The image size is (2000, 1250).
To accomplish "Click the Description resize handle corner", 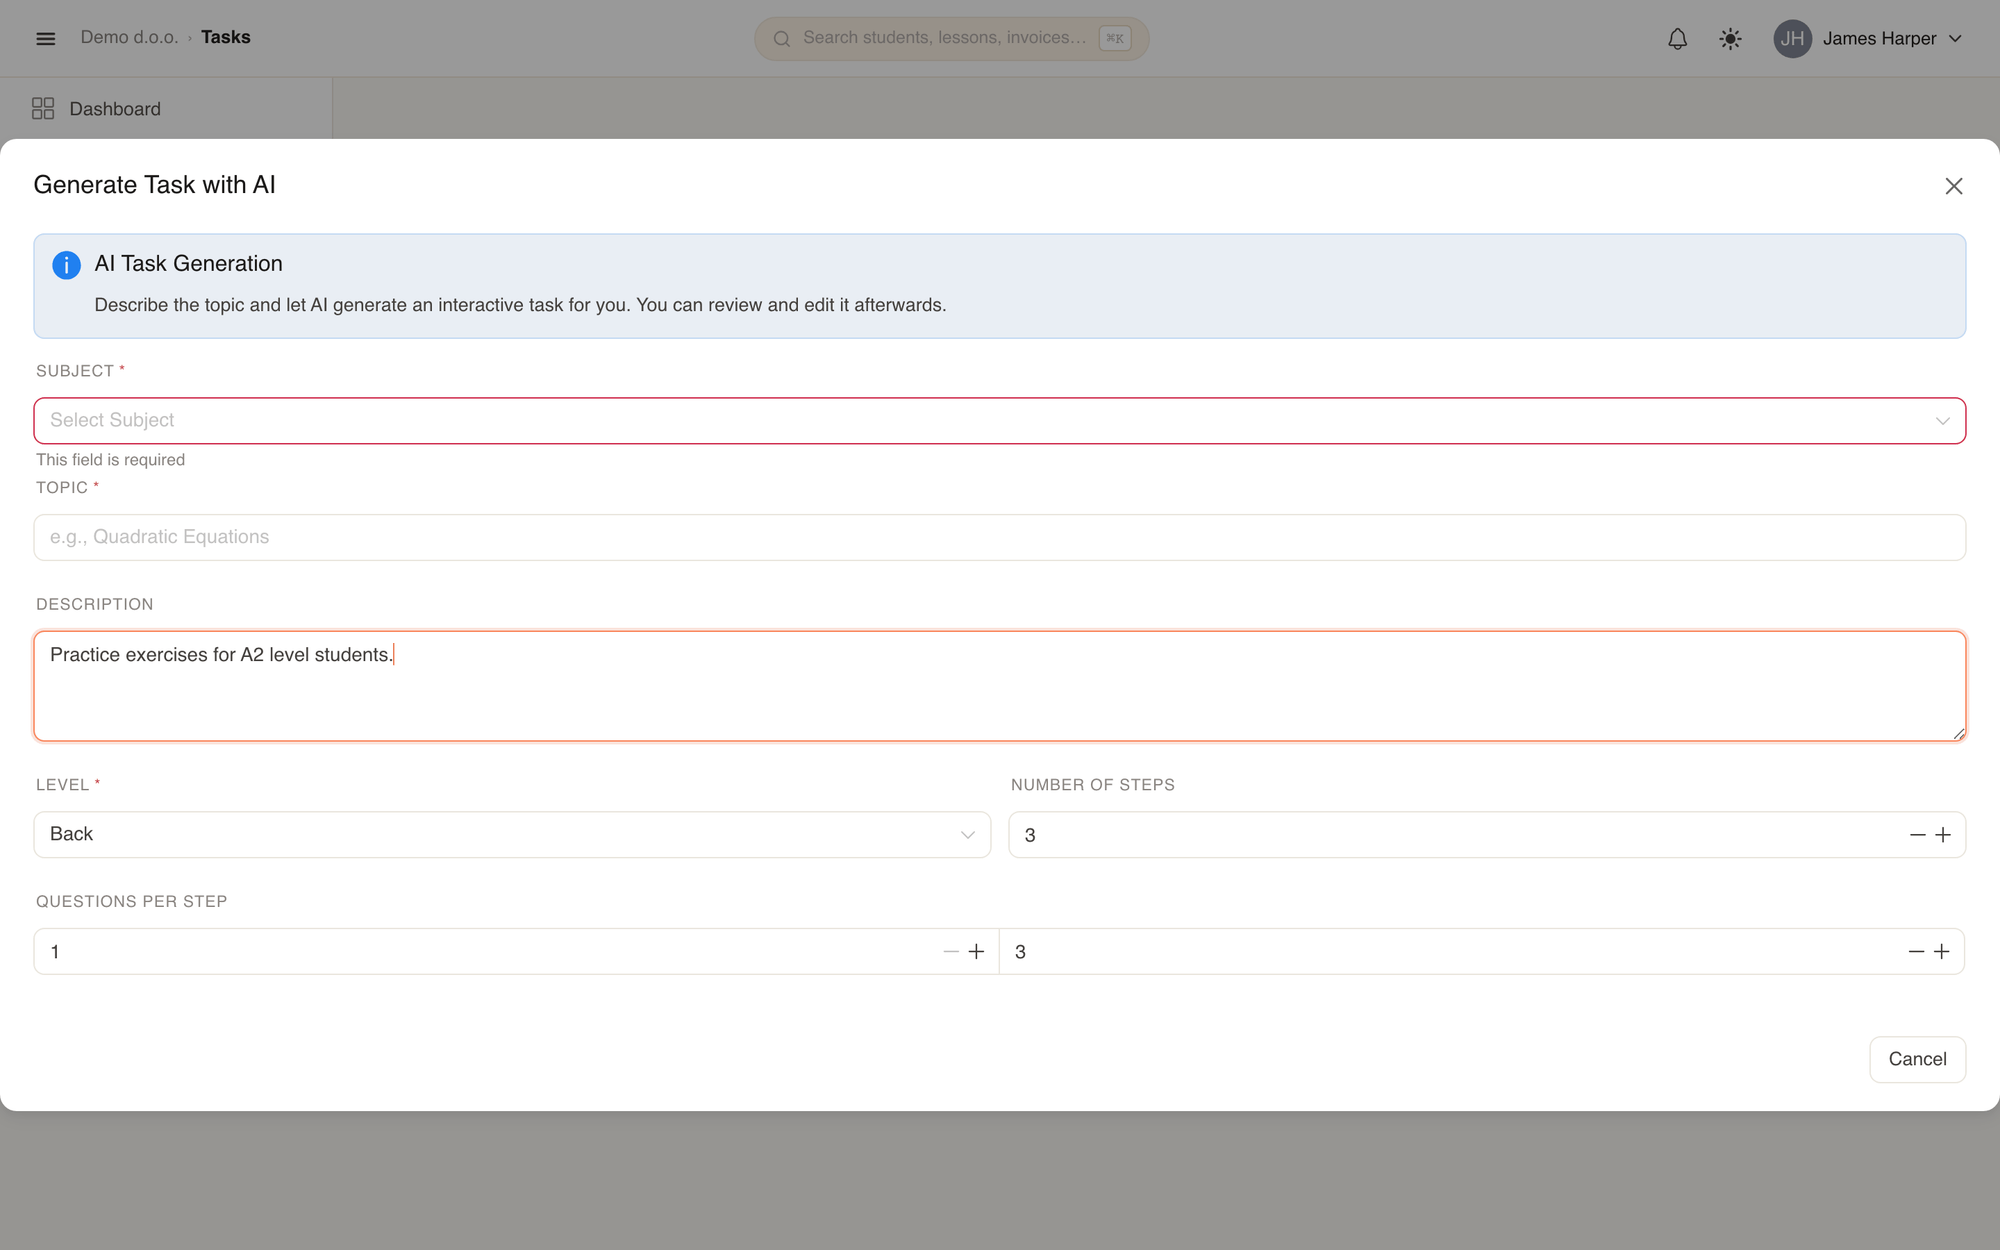I will tap(1958, 734).
